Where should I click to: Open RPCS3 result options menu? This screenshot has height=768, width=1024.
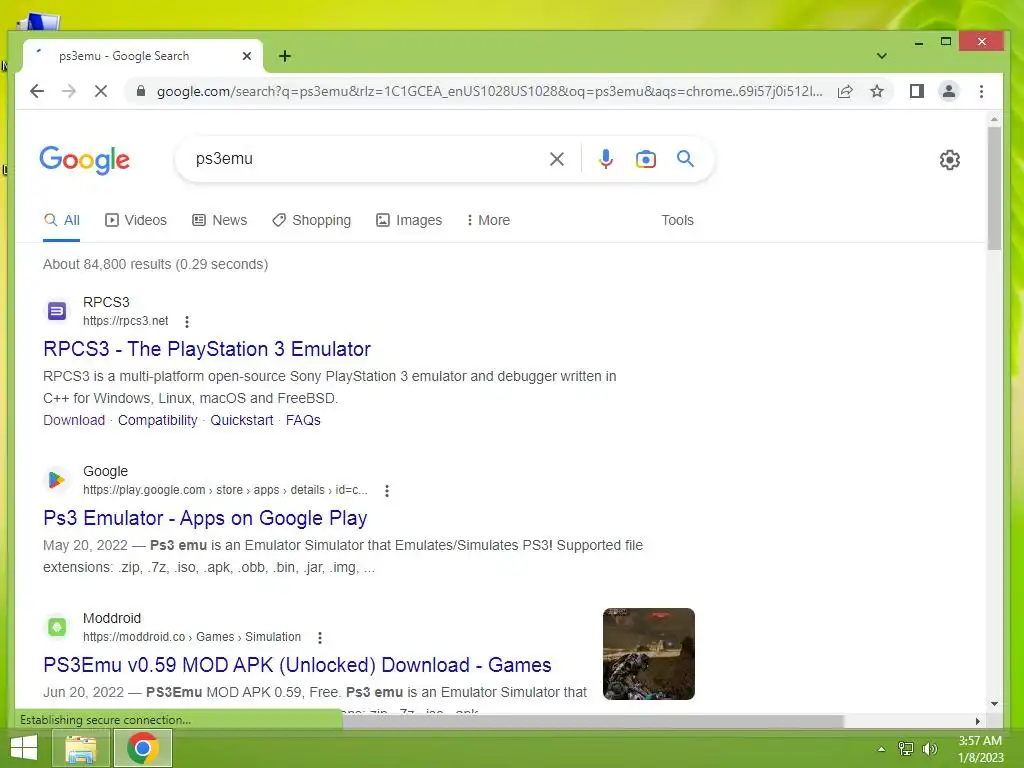click(x=187, y=321)
